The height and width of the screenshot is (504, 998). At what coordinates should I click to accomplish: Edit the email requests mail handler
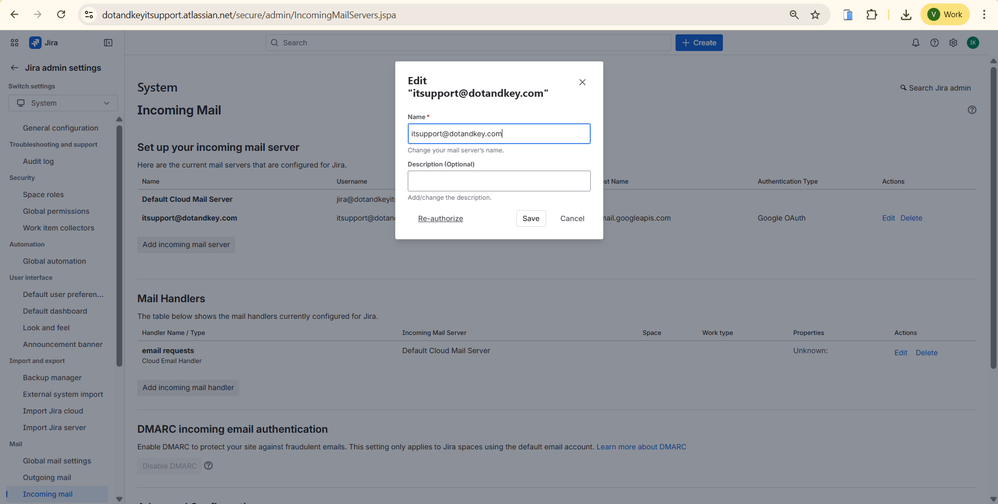901,353
